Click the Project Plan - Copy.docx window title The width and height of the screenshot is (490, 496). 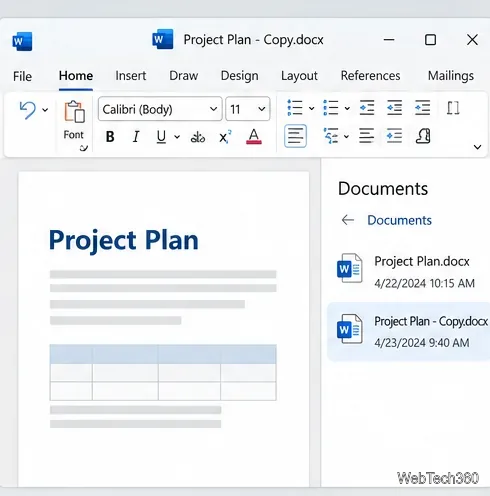point(253,40)
